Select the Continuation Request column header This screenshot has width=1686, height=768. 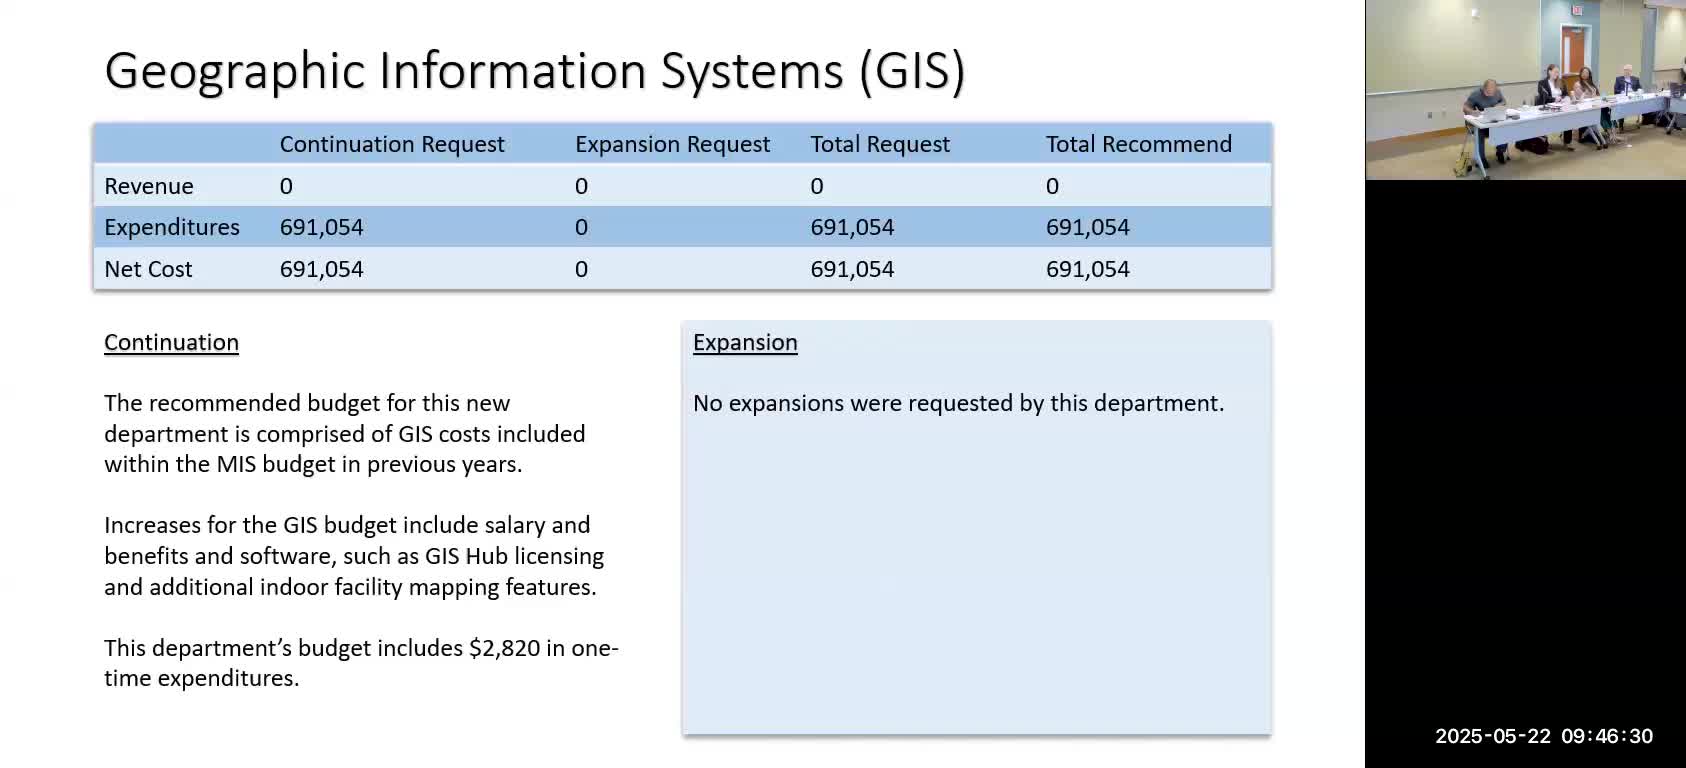click(392, 144)
